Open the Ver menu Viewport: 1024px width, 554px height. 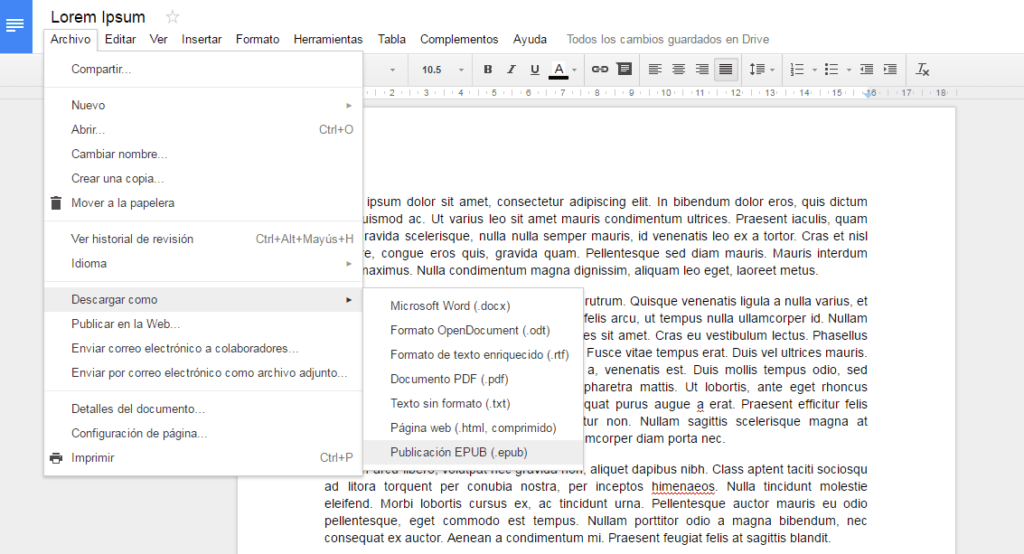click(x=159, y=39)
